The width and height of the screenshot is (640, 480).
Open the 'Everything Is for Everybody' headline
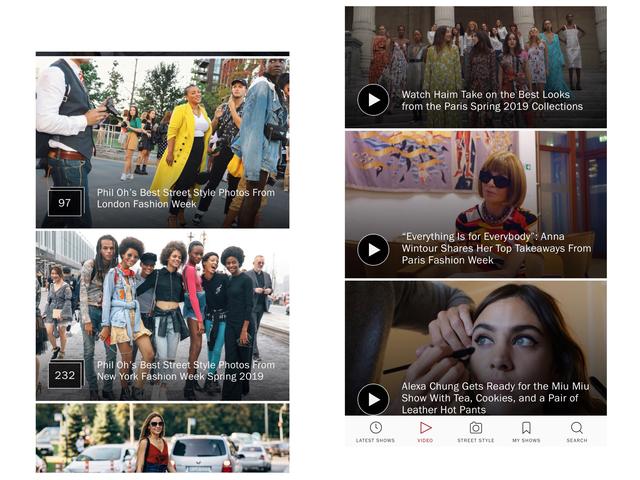[x=496, y=249]
